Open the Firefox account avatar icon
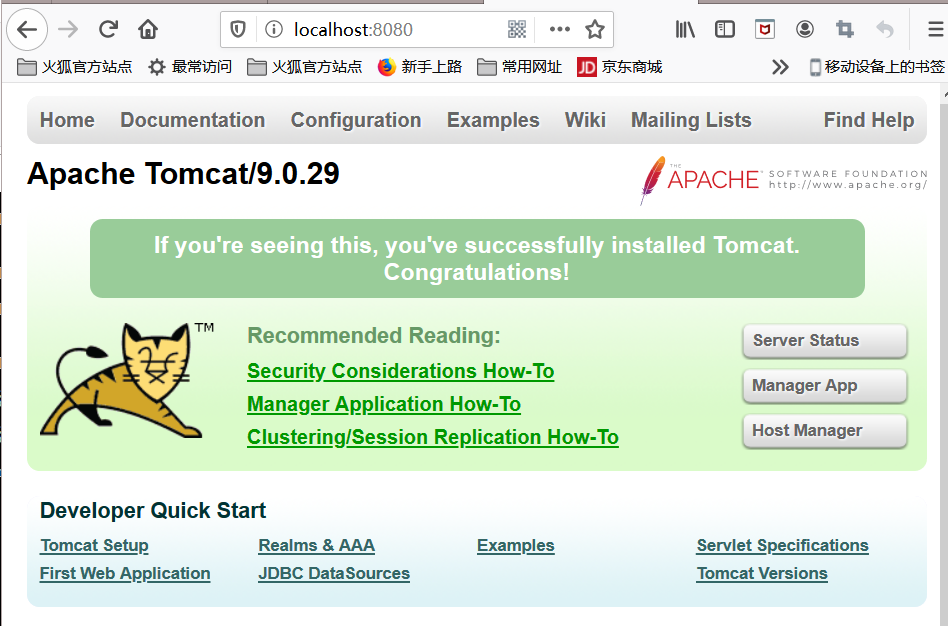 [x=805, y=29]
